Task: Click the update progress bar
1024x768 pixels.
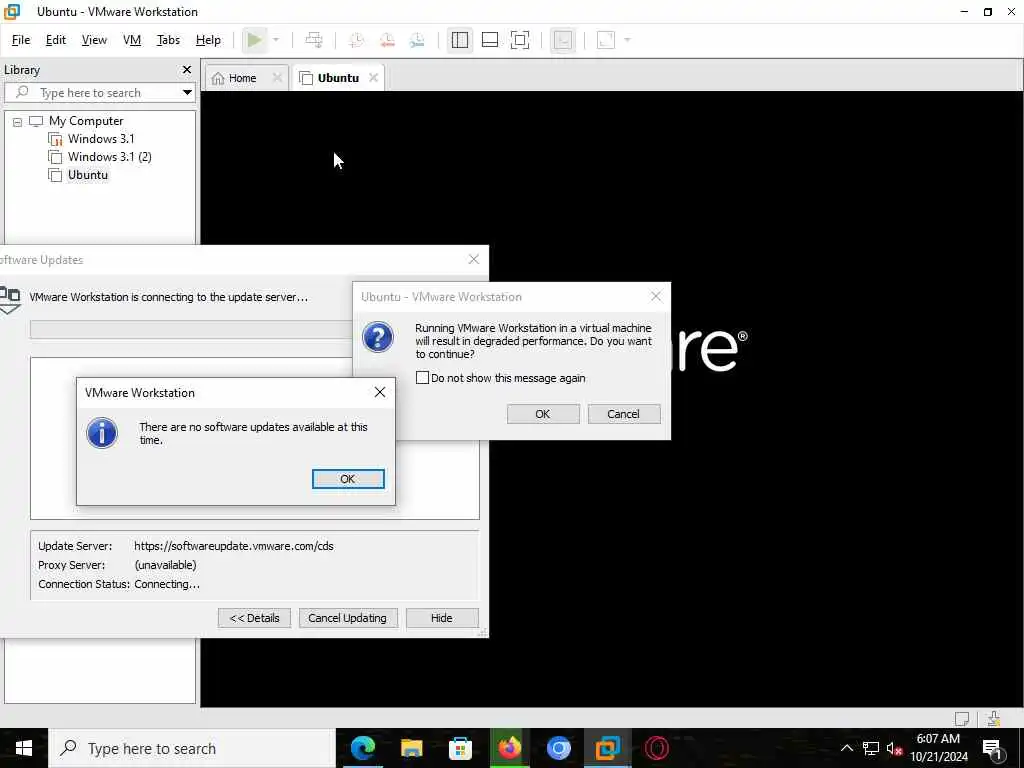Action: coord(191,329)
